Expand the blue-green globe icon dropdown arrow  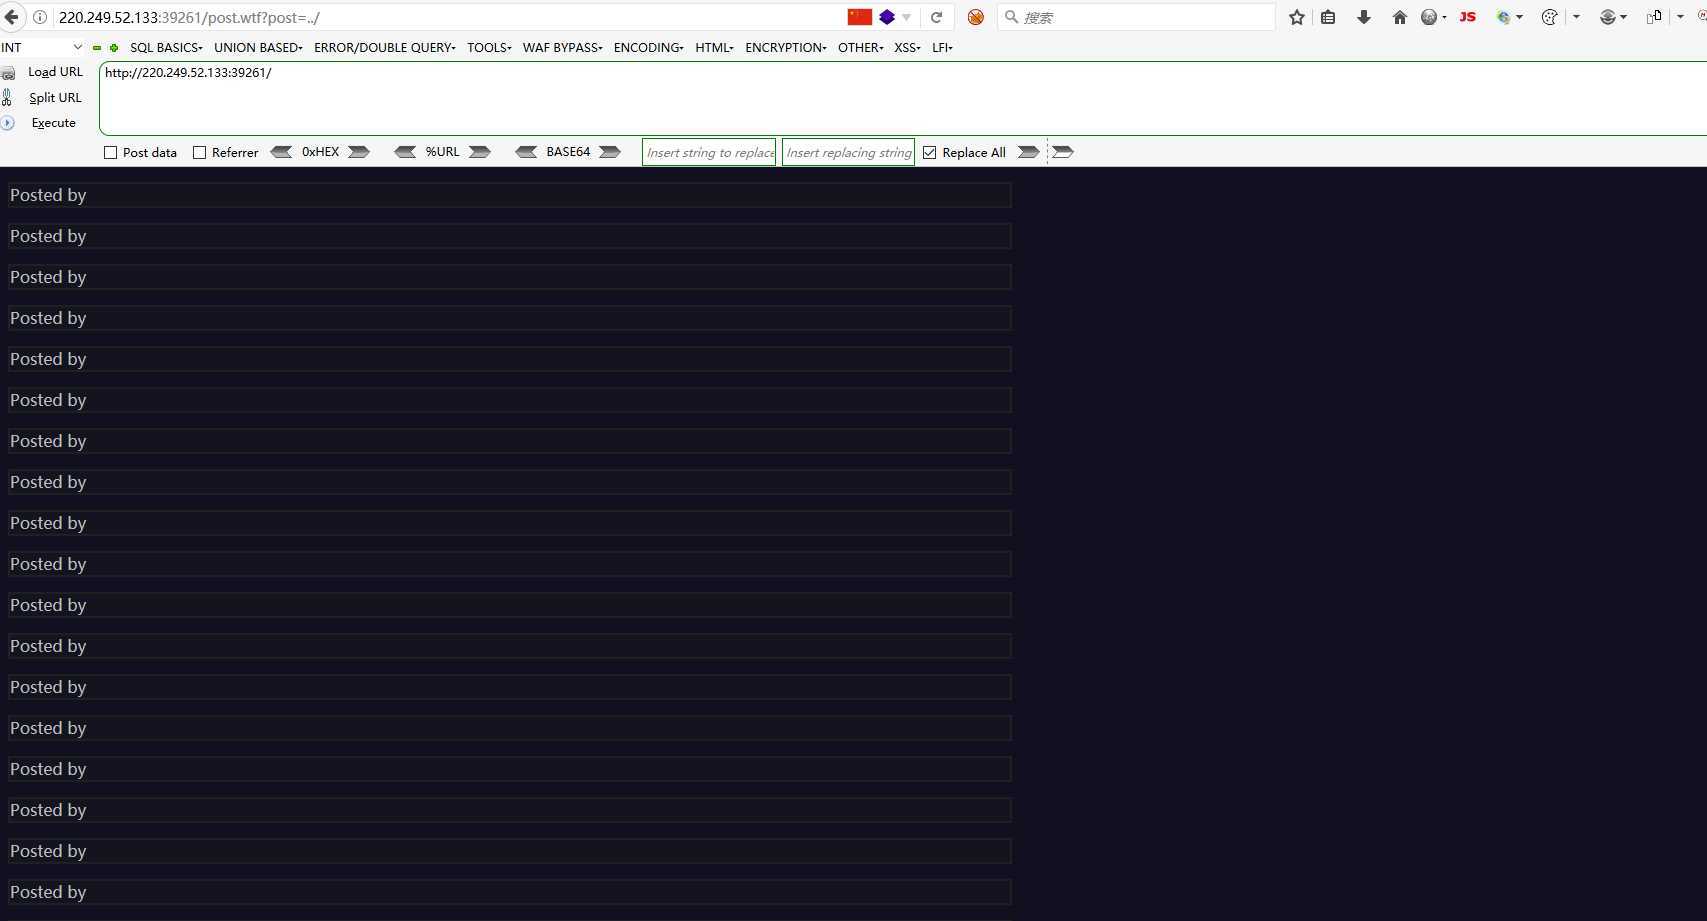(x=1520, y=17)
